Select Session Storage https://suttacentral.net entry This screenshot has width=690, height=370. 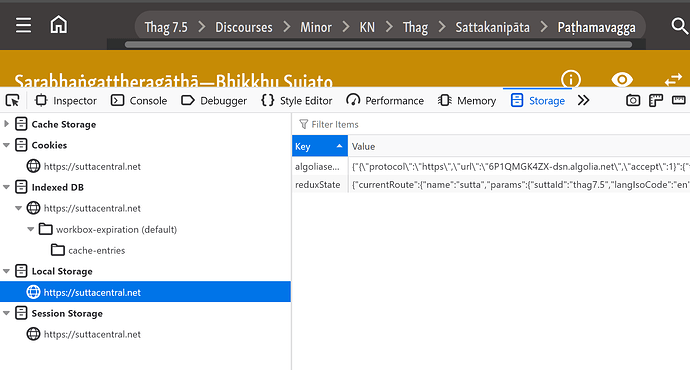click(x=92, y=334)
